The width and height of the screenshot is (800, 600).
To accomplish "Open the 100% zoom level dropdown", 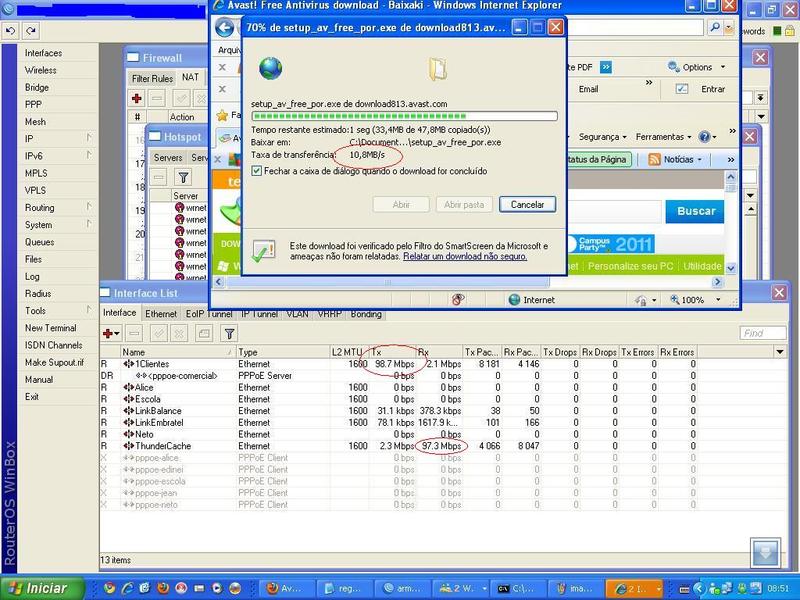I will tap(718, 299).
